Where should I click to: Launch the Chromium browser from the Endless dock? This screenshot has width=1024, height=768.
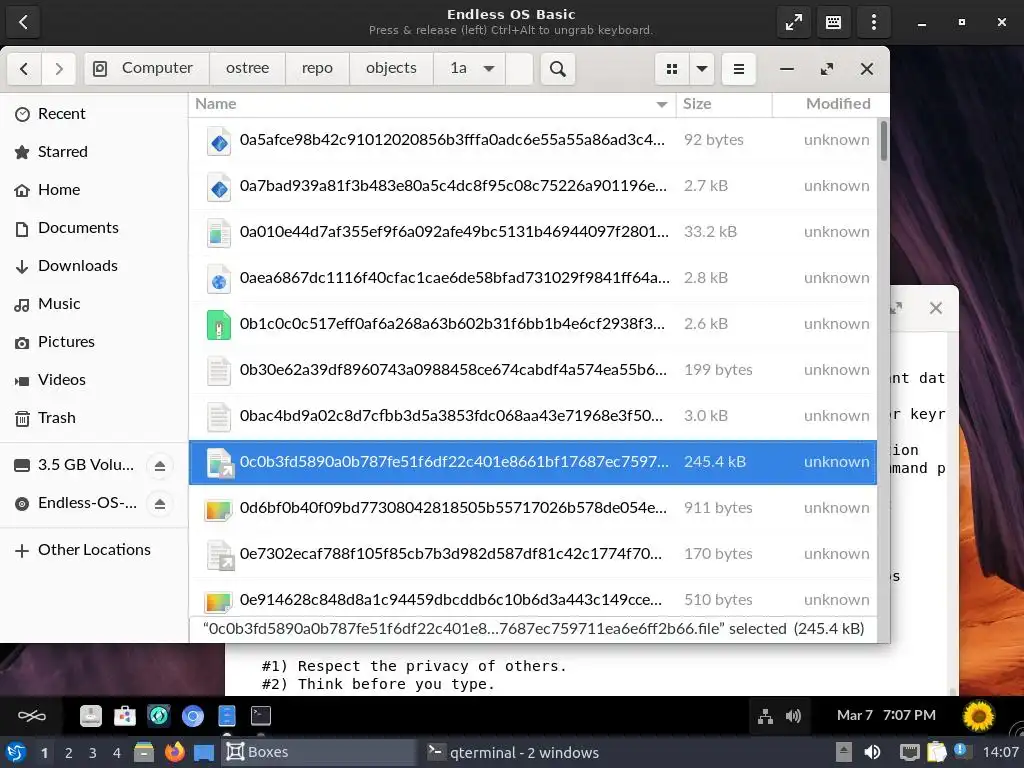click(x=193, y=716)
